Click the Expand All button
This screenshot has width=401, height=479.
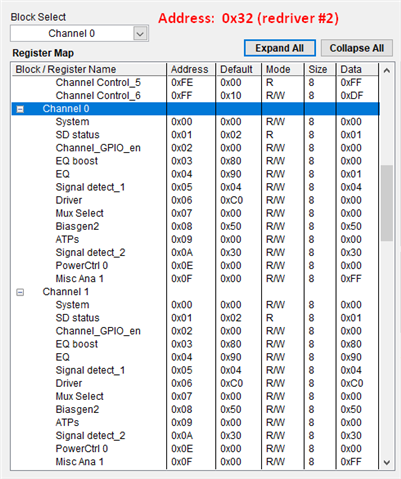click(279, 48)
